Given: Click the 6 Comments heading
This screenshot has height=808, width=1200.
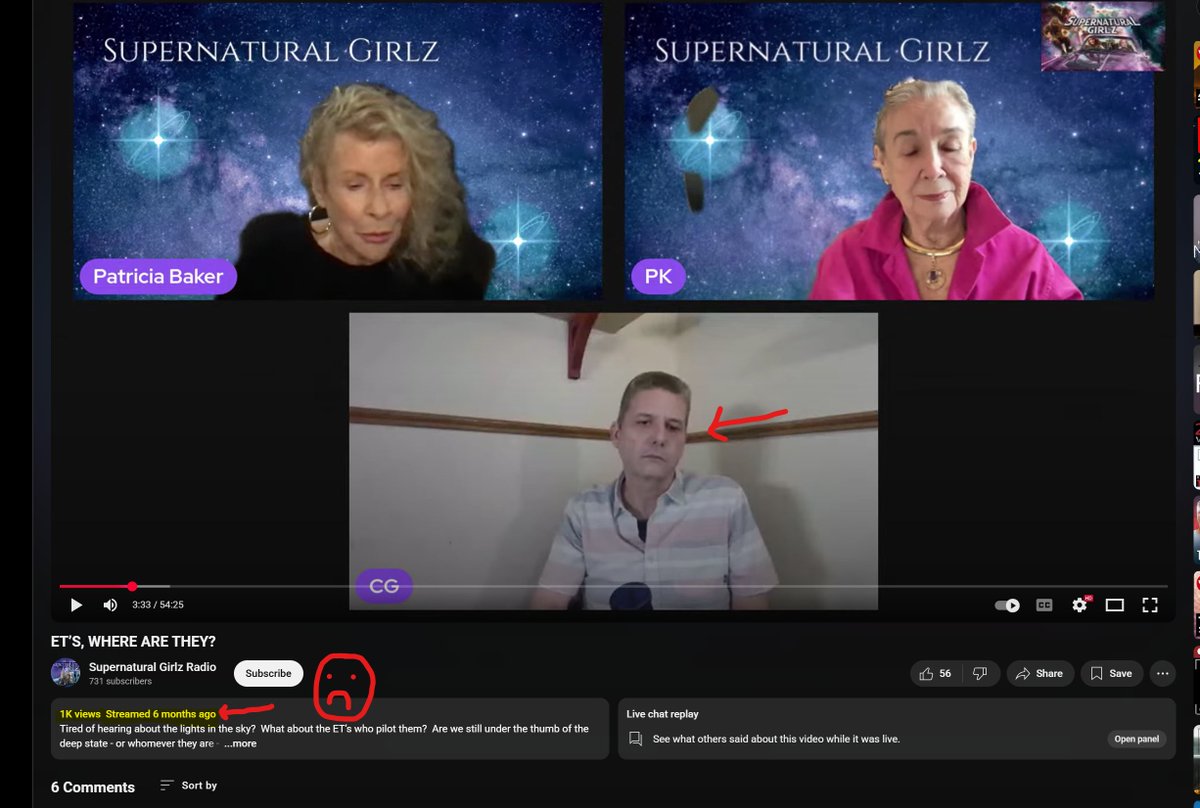Looking at the screenshot, I should tap(93, 787).
